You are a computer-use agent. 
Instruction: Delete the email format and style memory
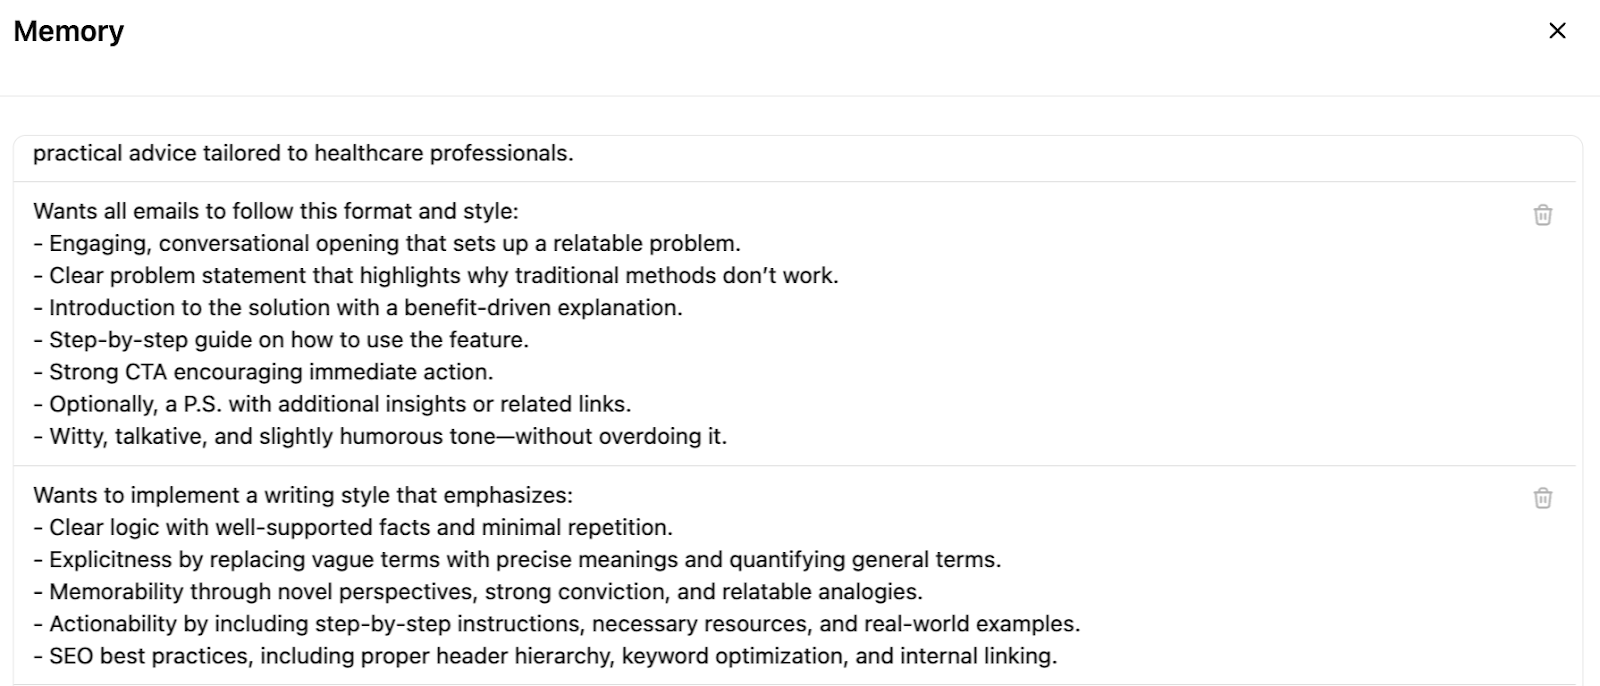[x=1543, y=215]
